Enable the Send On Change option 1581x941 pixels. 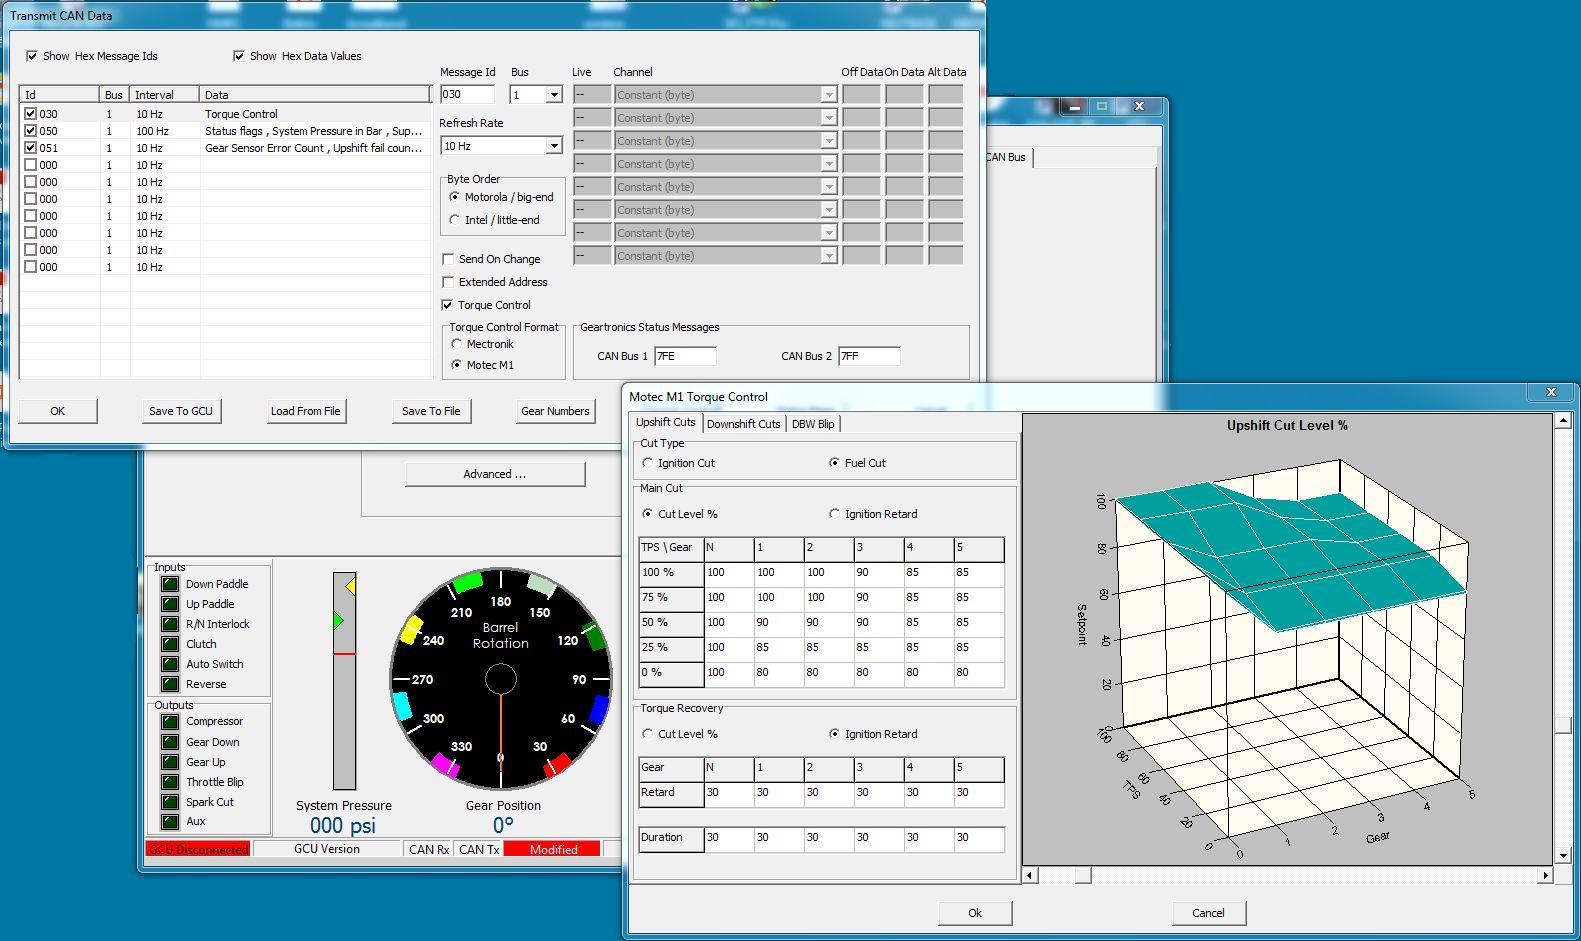pyautogui.click(x=448, y=259)
